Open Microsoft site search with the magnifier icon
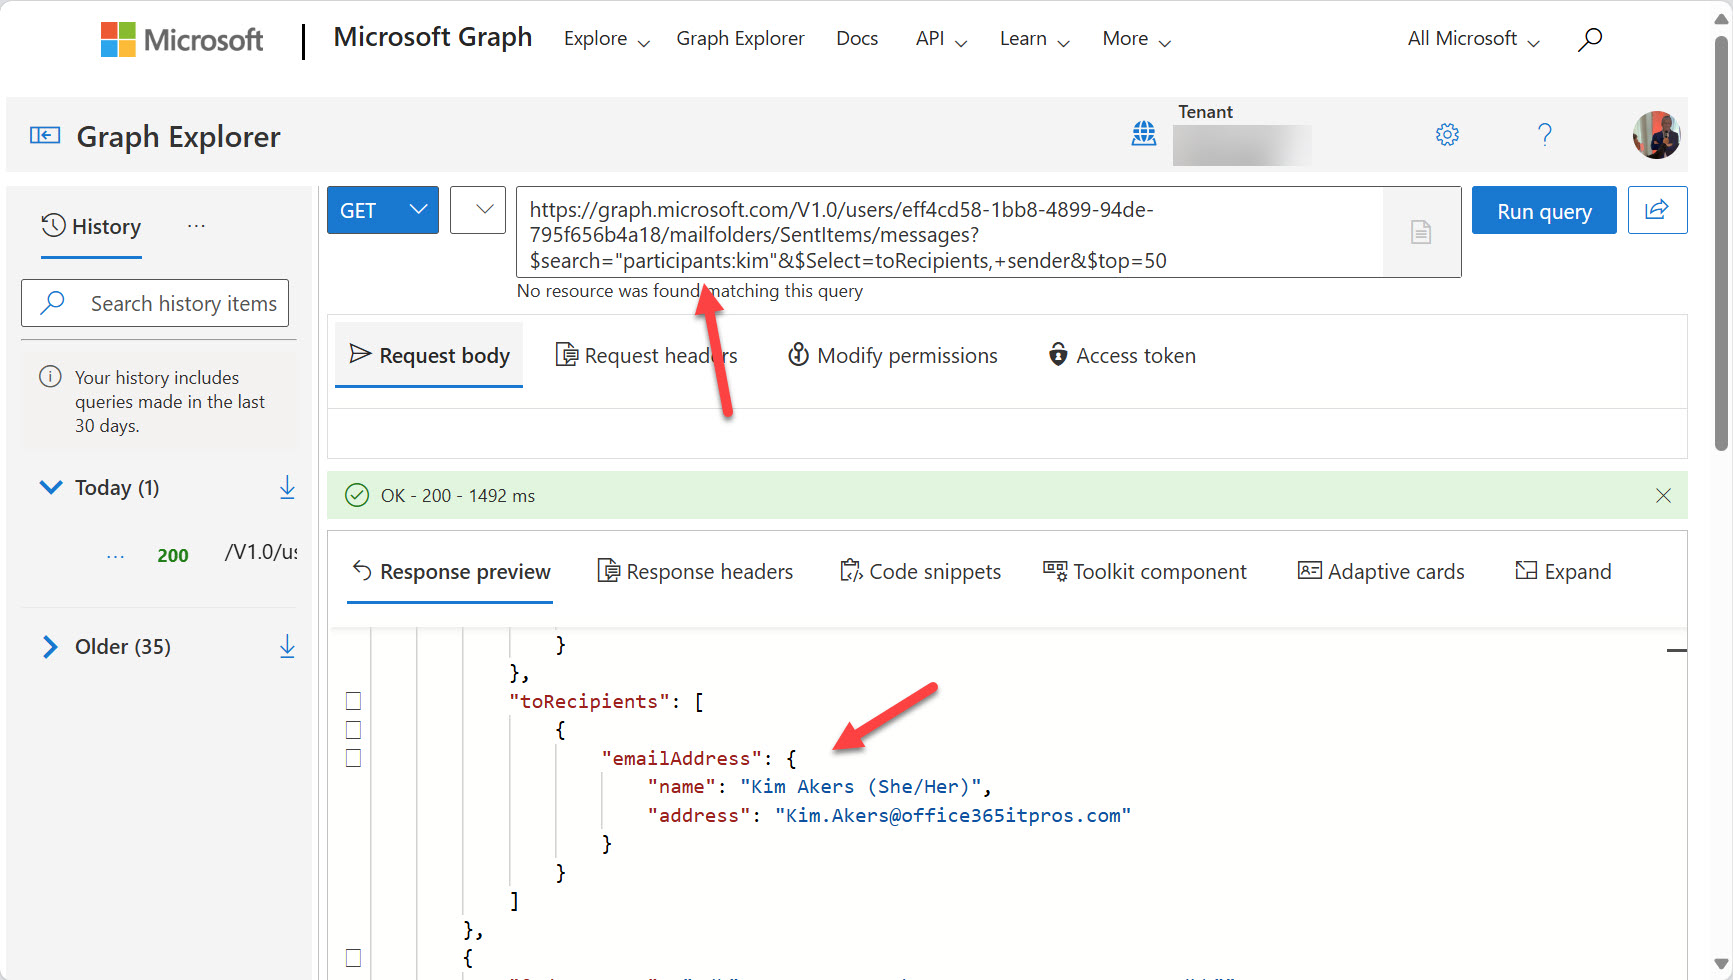The width and height of the screenshot is (1733, 980). [x=1590, y=38]
